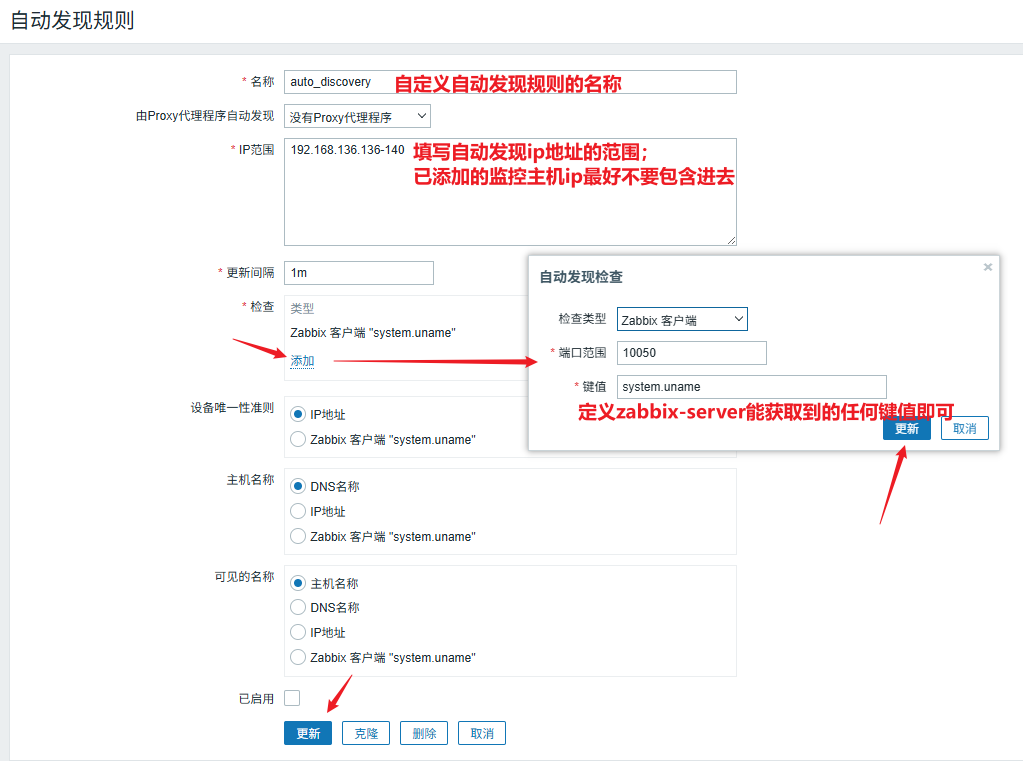Click the 端口范围 field showing 10050

coord(692,353)
